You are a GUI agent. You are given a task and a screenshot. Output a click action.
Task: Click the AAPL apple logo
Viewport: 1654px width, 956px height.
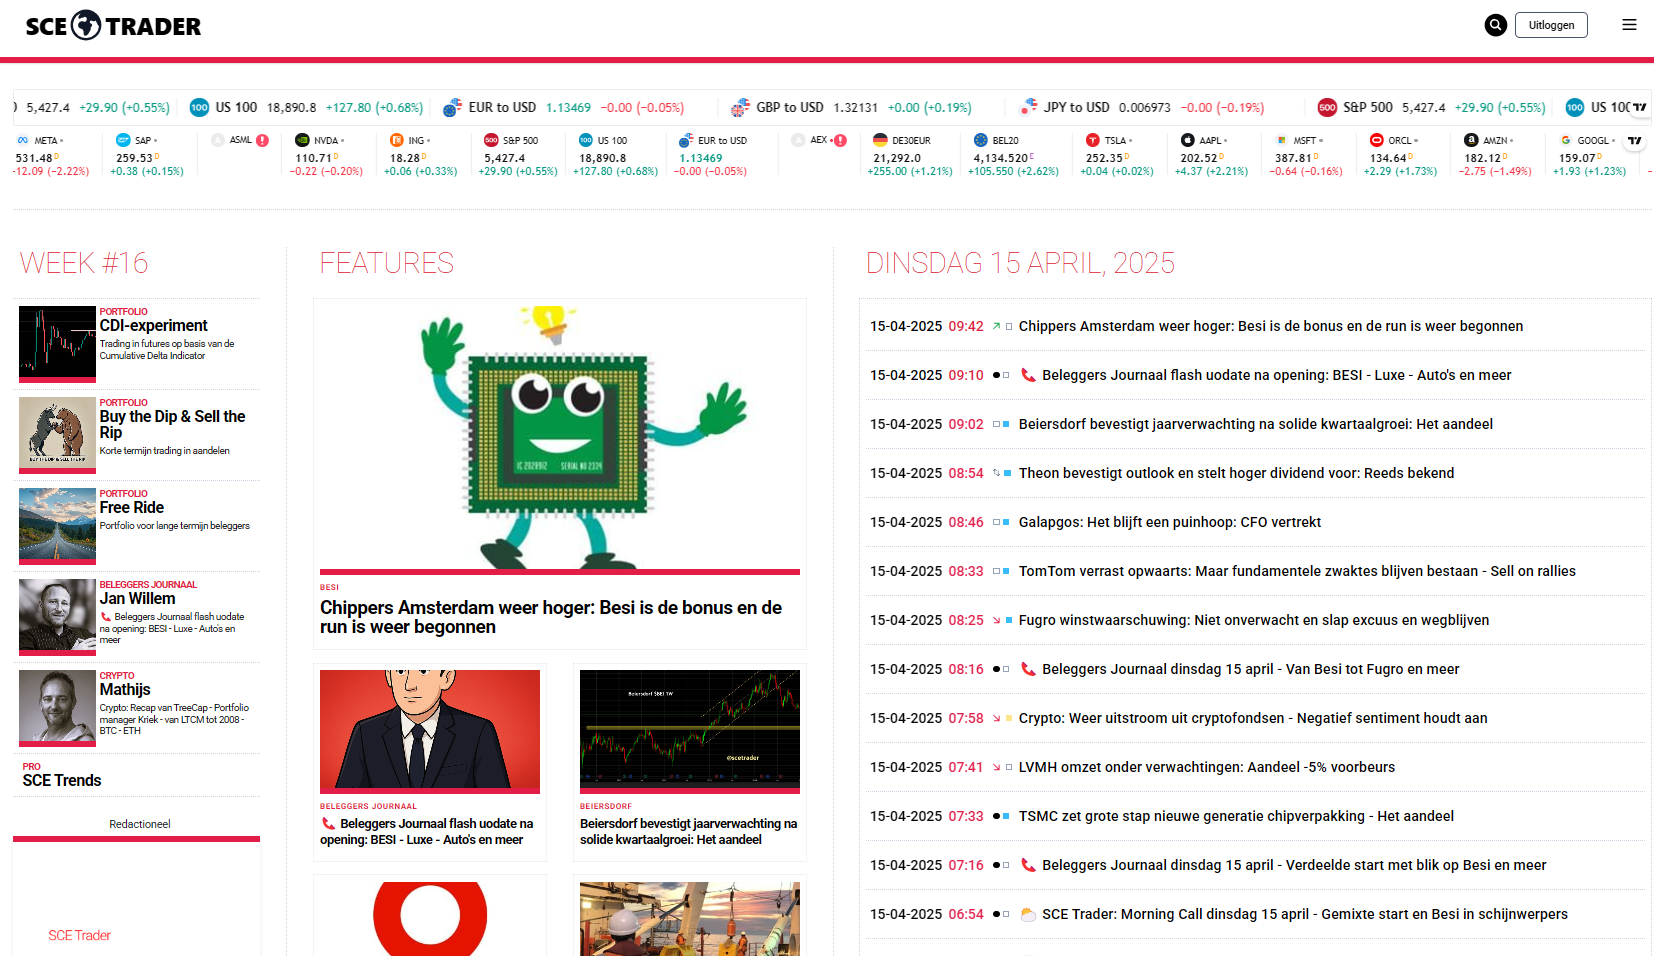1188,140
